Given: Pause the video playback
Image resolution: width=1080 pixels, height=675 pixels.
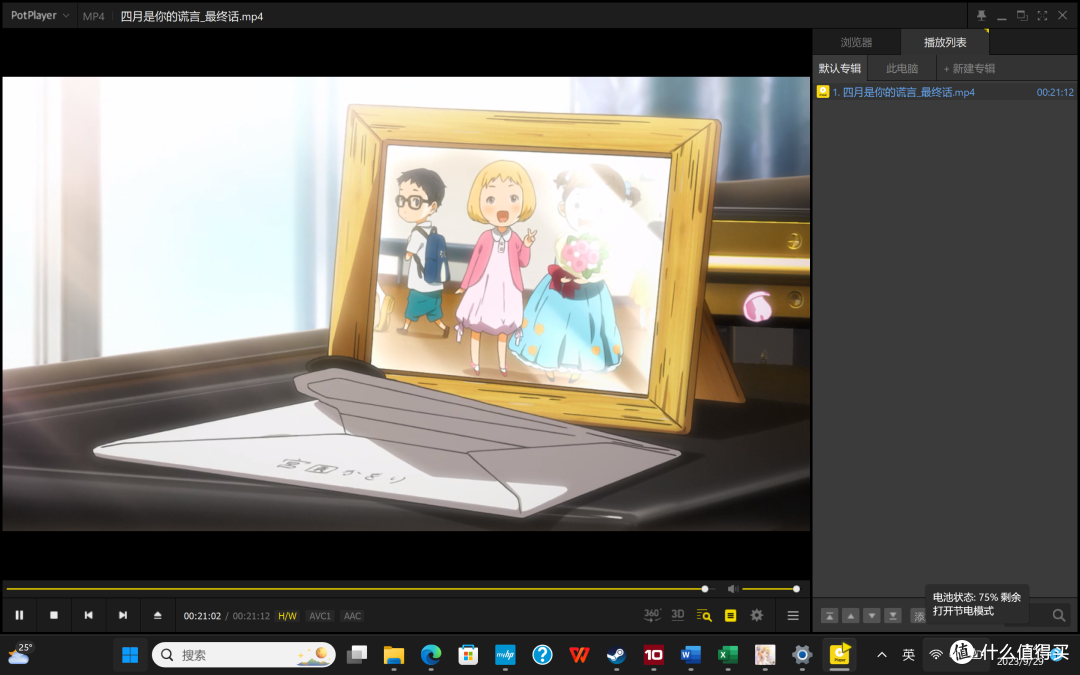Looking at the screenshot, I should [x=19, y=615].
